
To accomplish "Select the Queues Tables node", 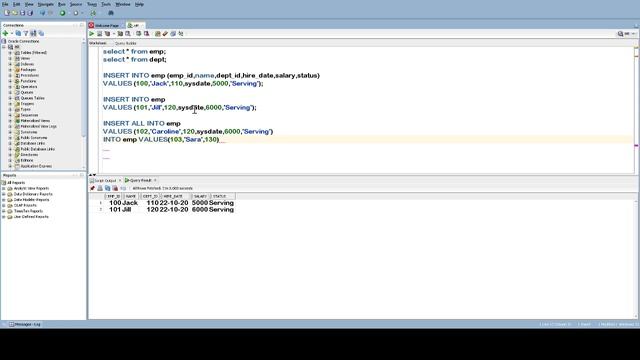I will click(x=33, y=98).
